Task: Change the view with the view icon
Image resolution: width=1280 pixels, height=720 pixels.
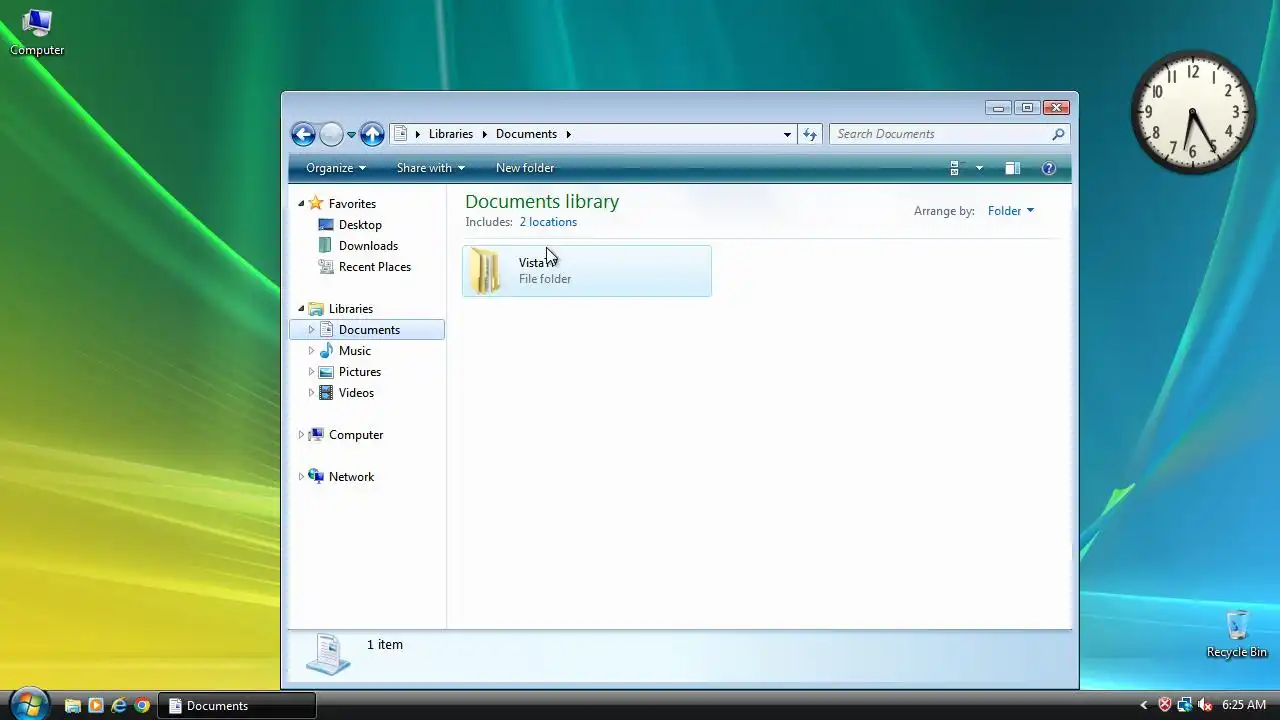Action: (955, 168)
